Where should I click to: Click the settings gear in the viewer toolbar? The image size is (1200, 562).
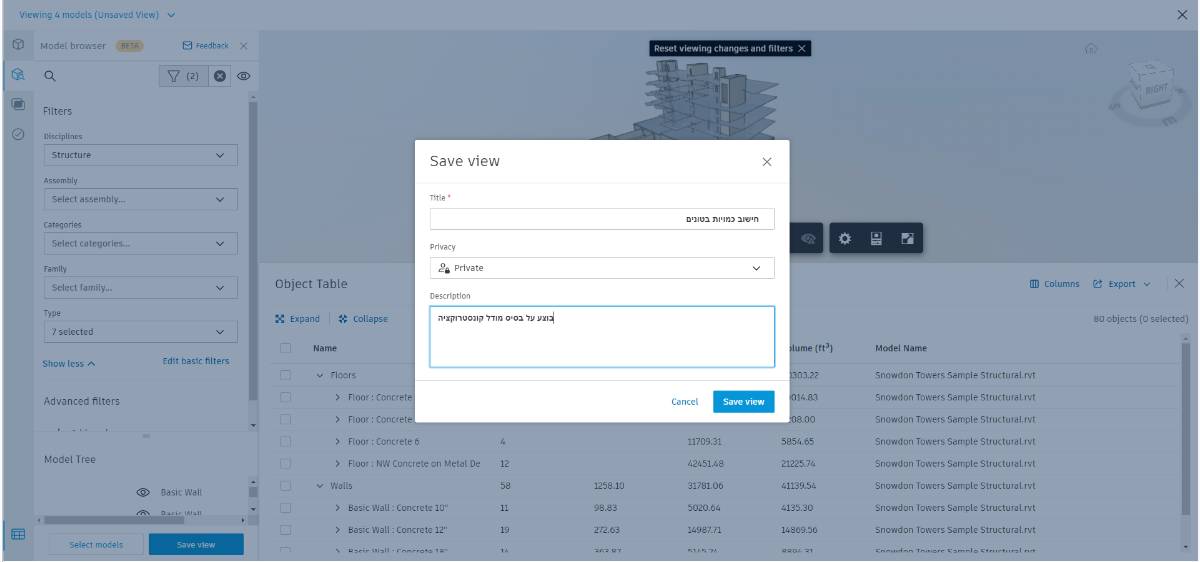[x=845, y=239]
